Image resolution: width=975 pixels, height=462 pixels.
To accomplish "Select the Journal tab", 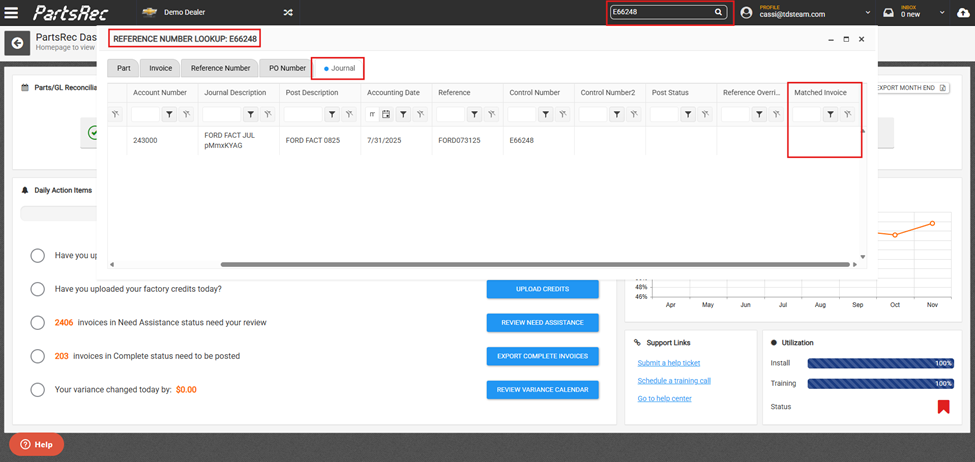I will 338,68.
